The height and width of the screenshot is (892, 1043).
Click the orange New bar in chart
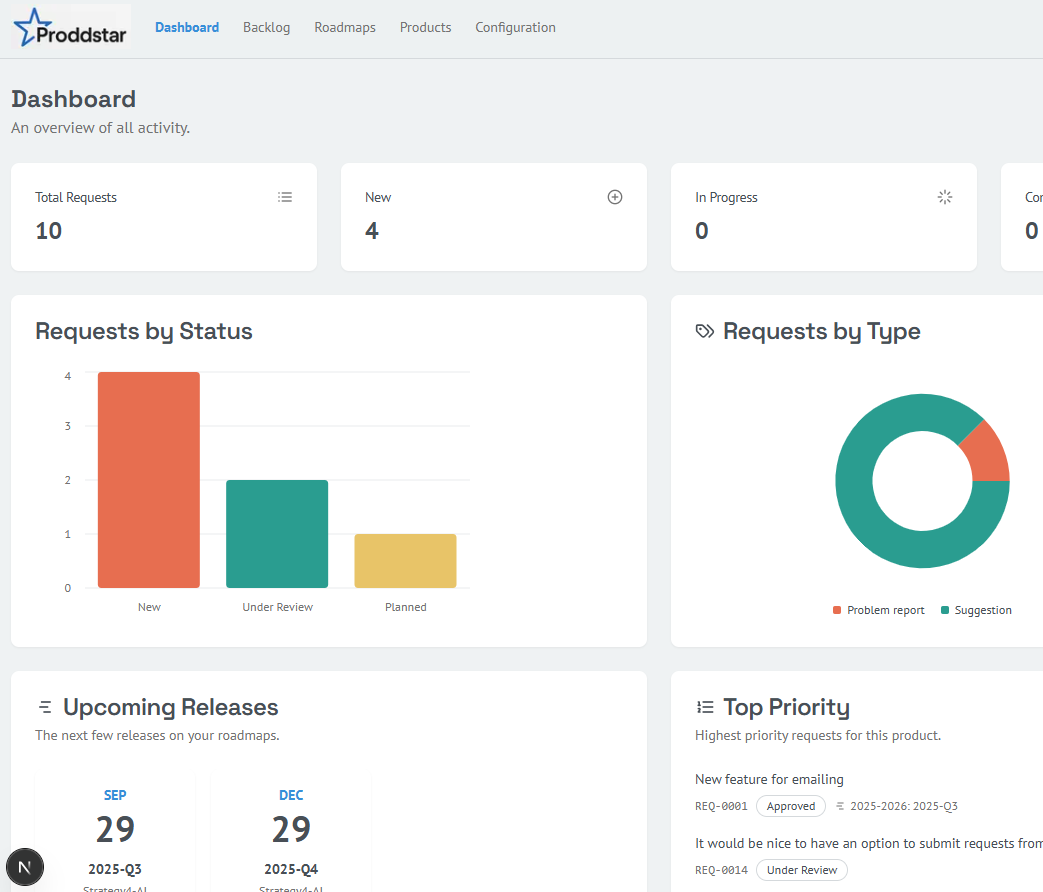point(149,480)
